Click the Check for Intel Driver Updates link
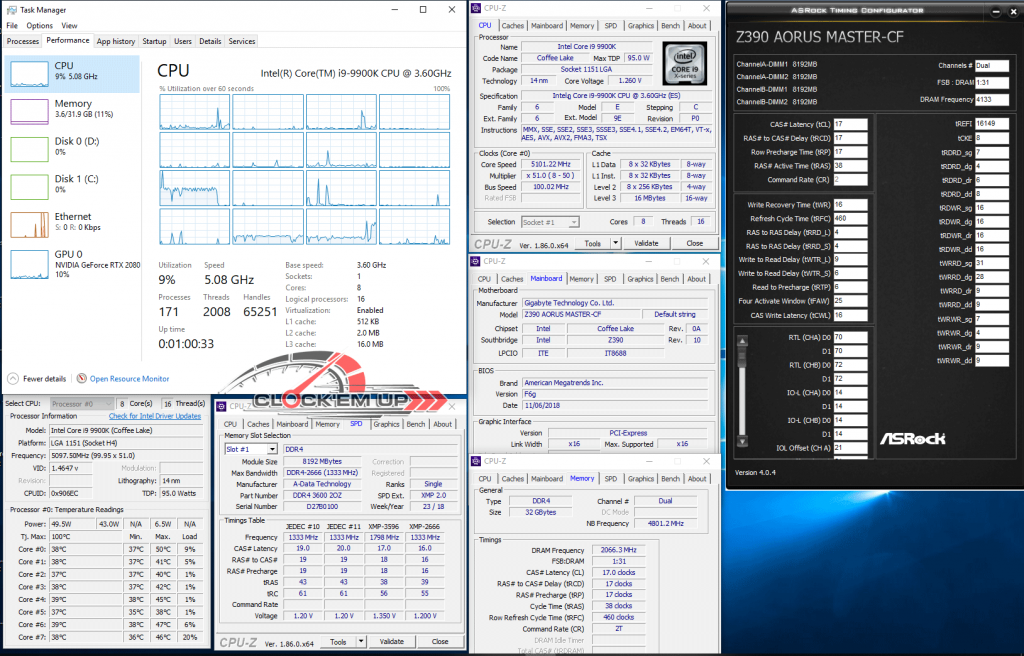The image size is (1024, 656). [155, 416]
